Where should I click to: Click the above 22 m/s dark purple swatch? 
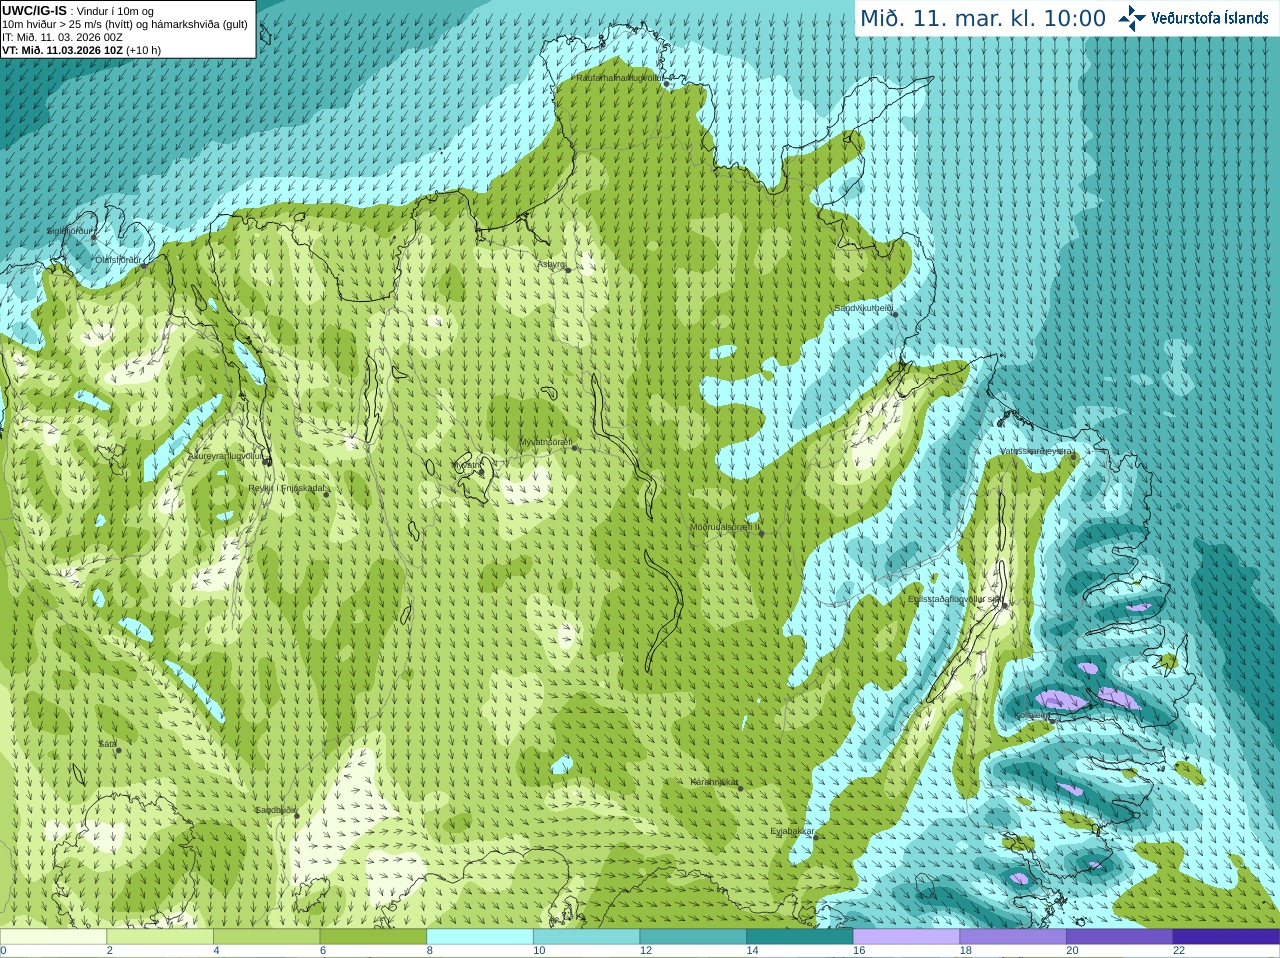click(x=1226, y=937)
